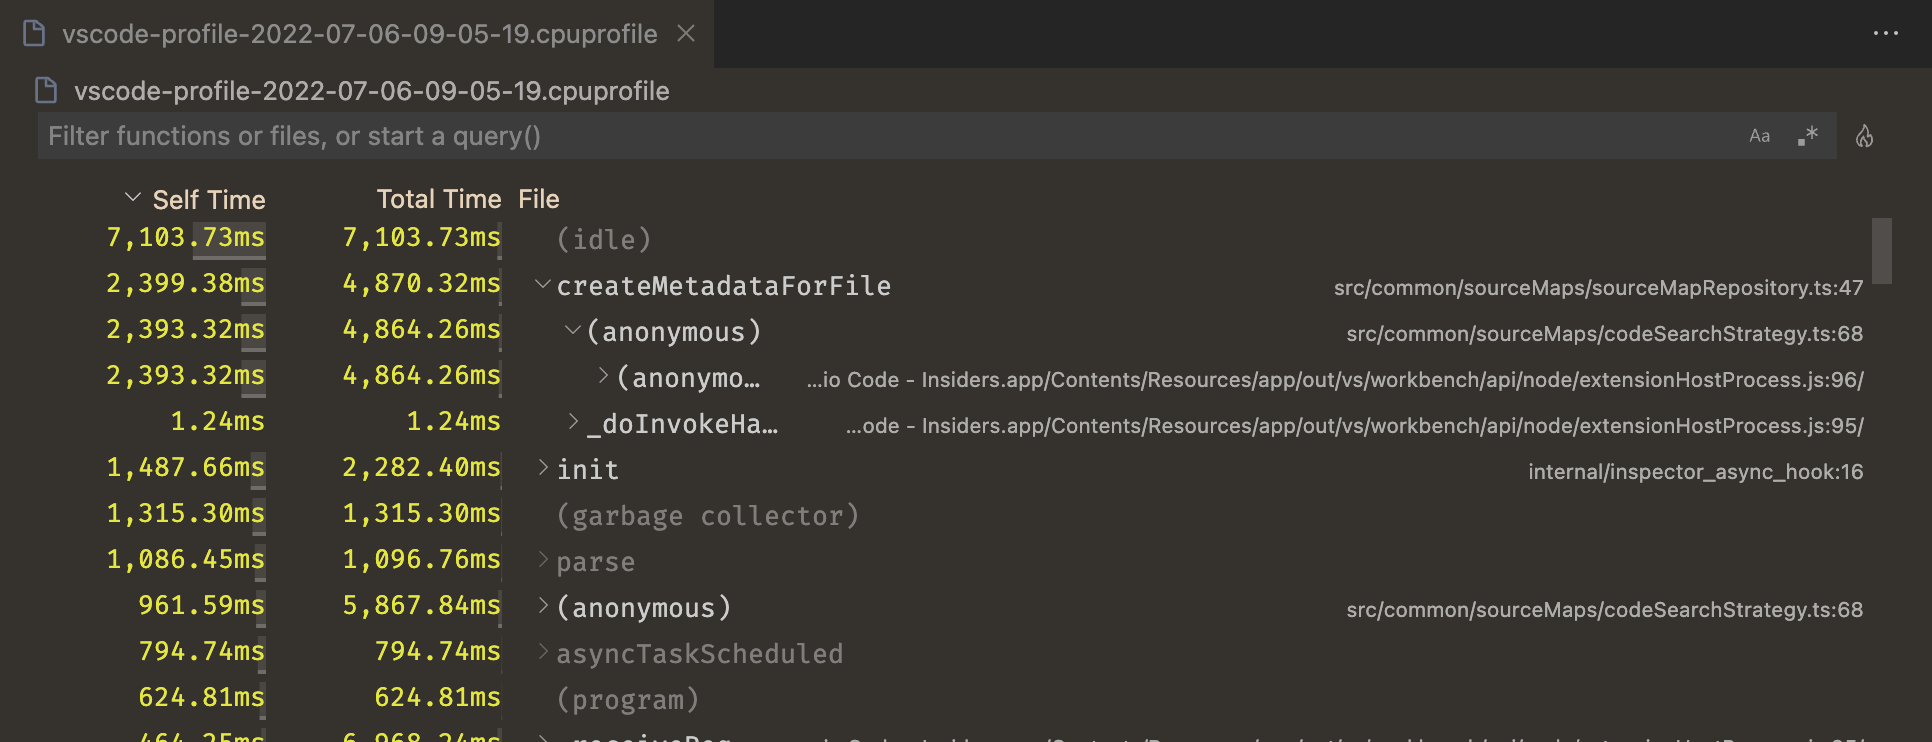Expand the asyncTaskScheduled row
1932x742 pixels.
[543, 651]
